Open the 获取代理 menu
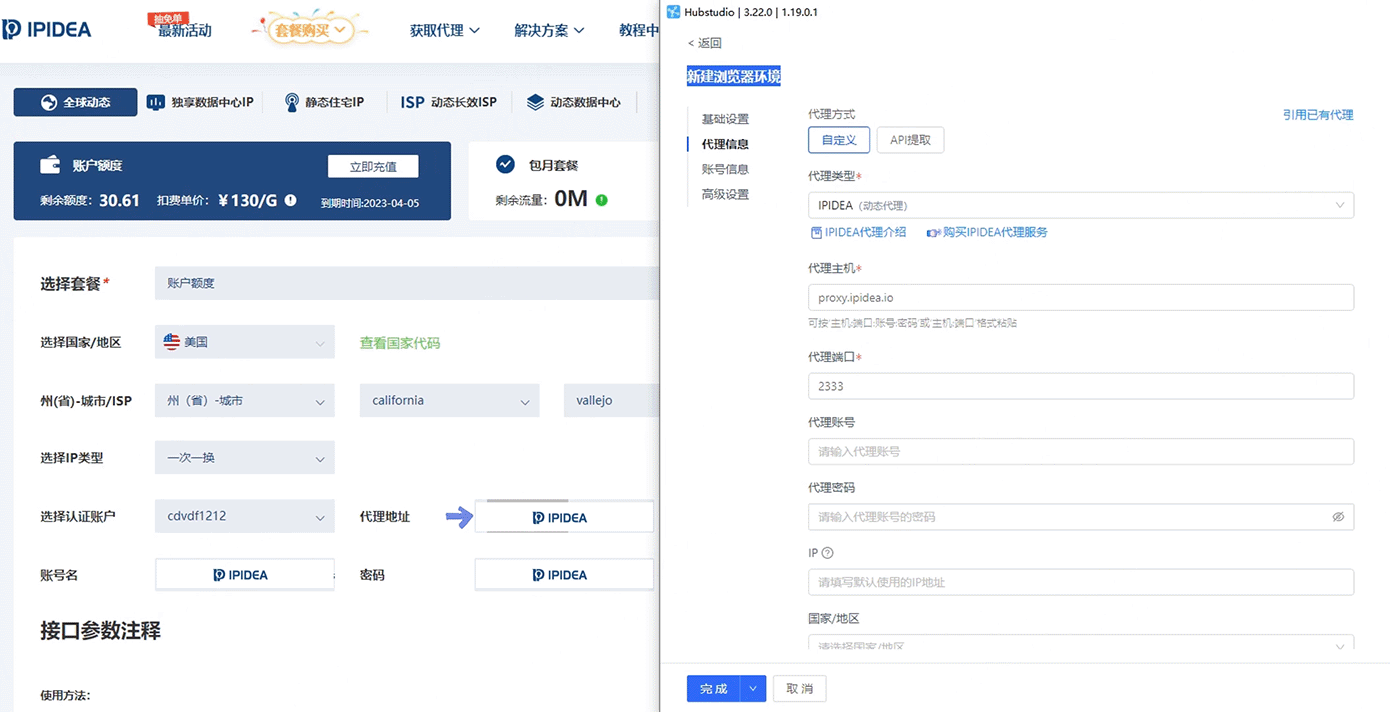 444,30
